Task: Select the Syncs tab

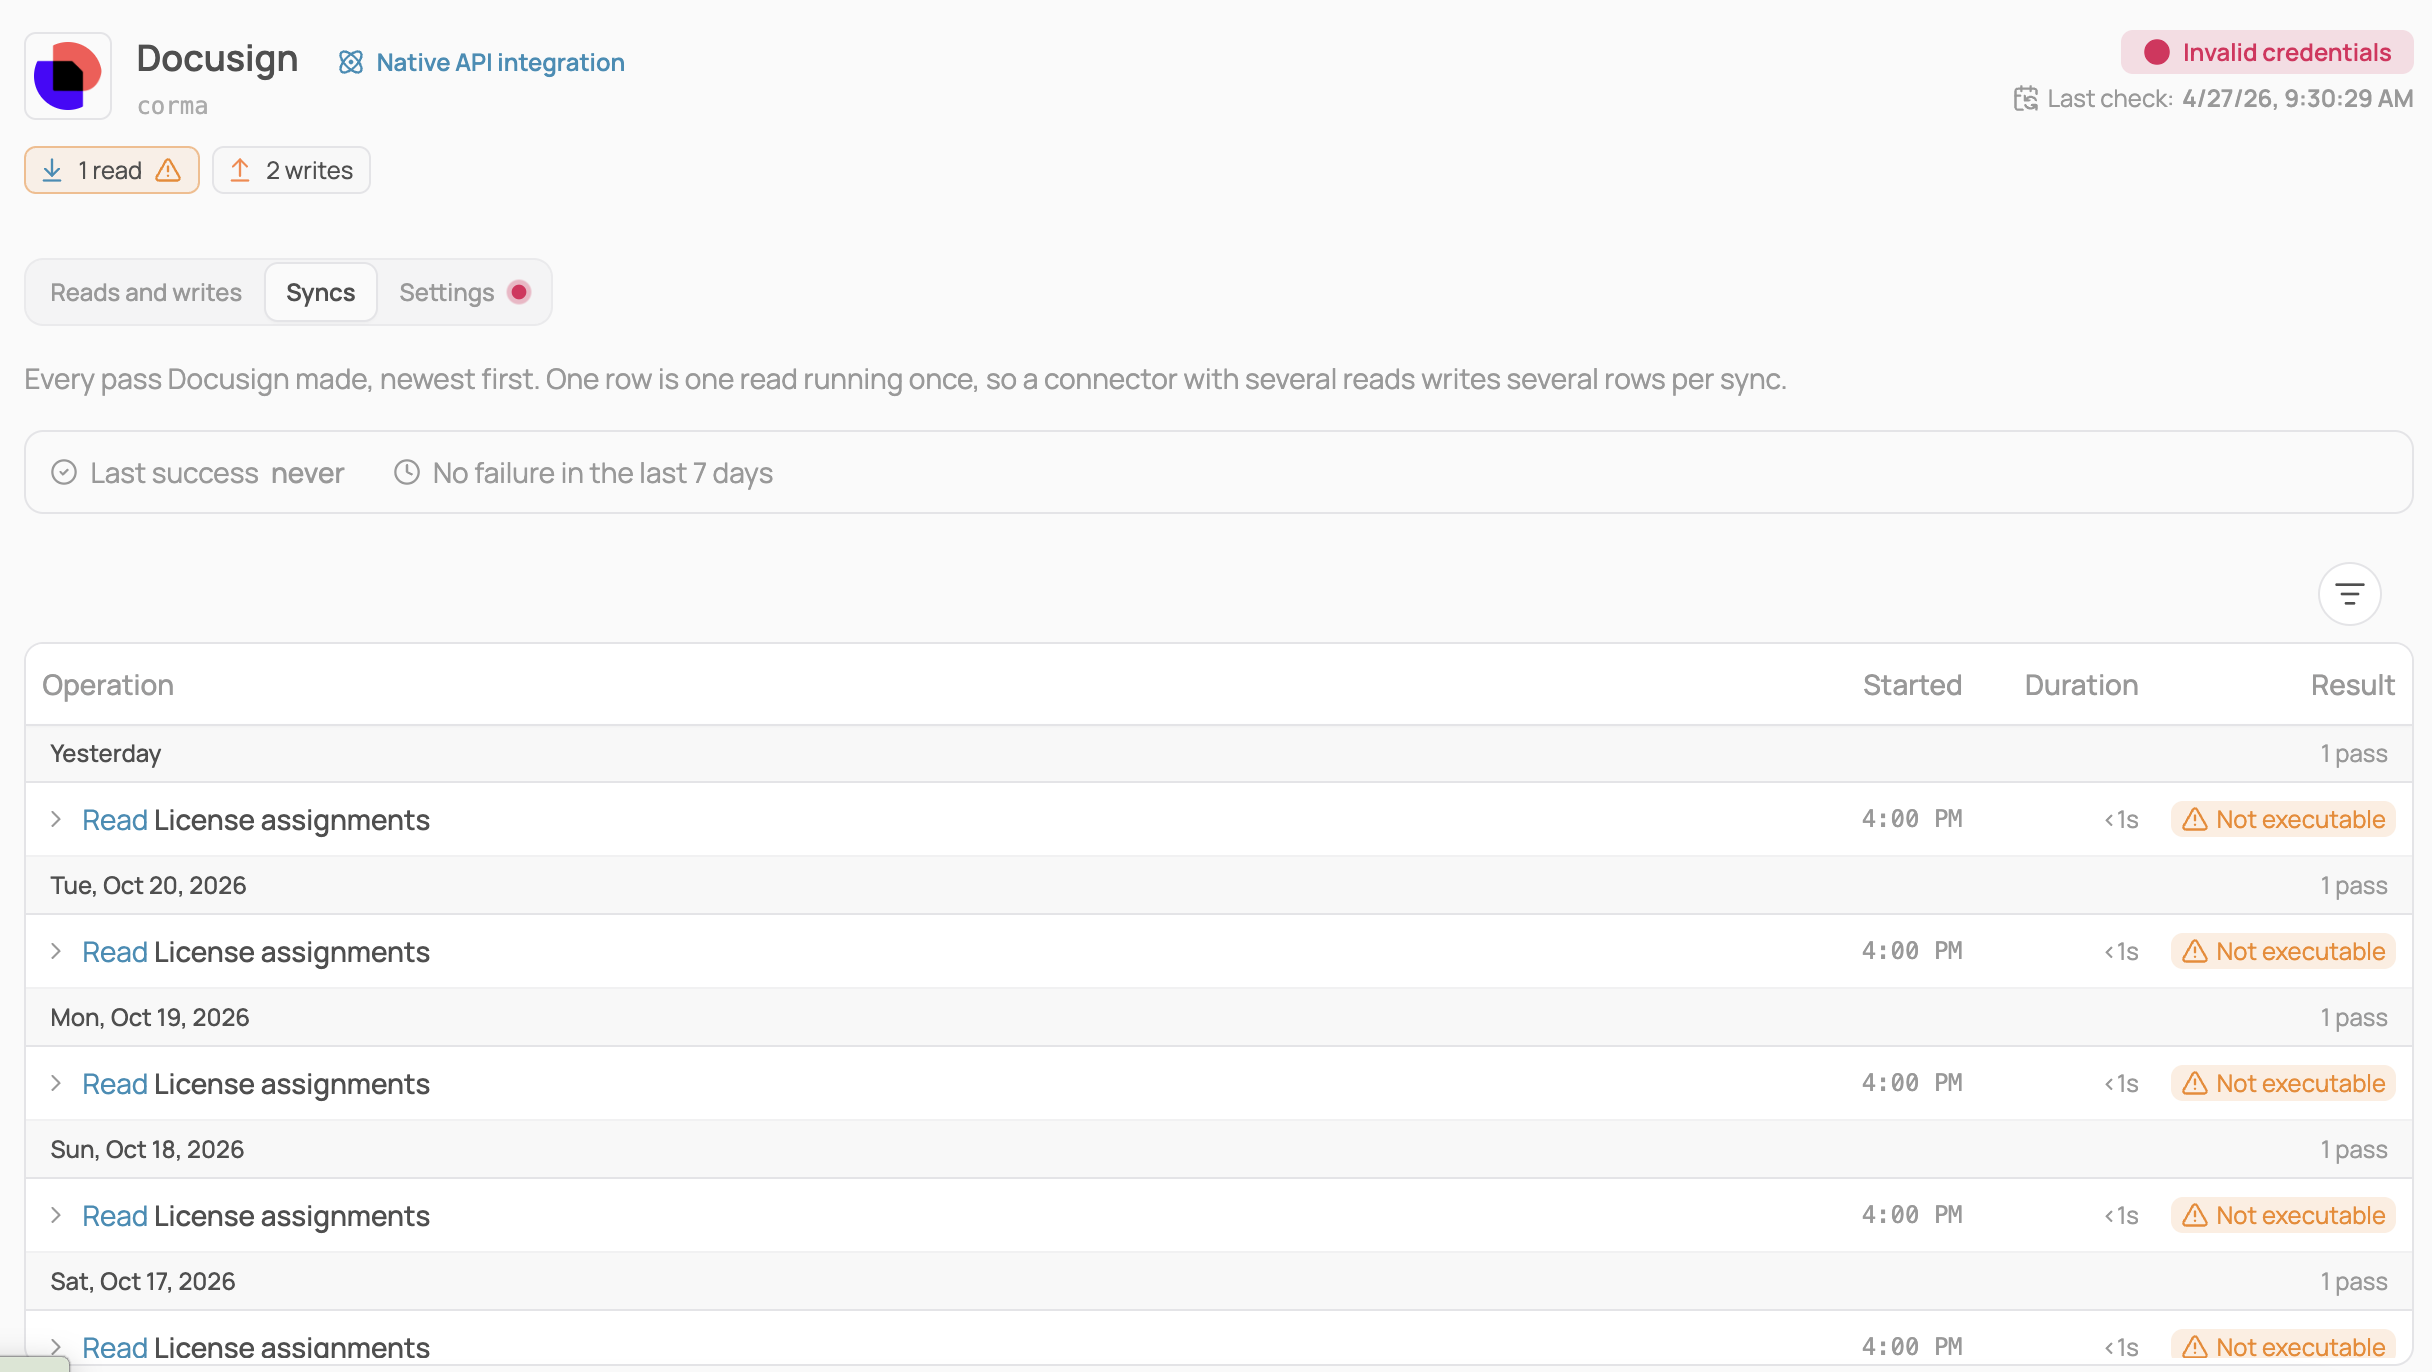Action: click(x=320, y=292)
